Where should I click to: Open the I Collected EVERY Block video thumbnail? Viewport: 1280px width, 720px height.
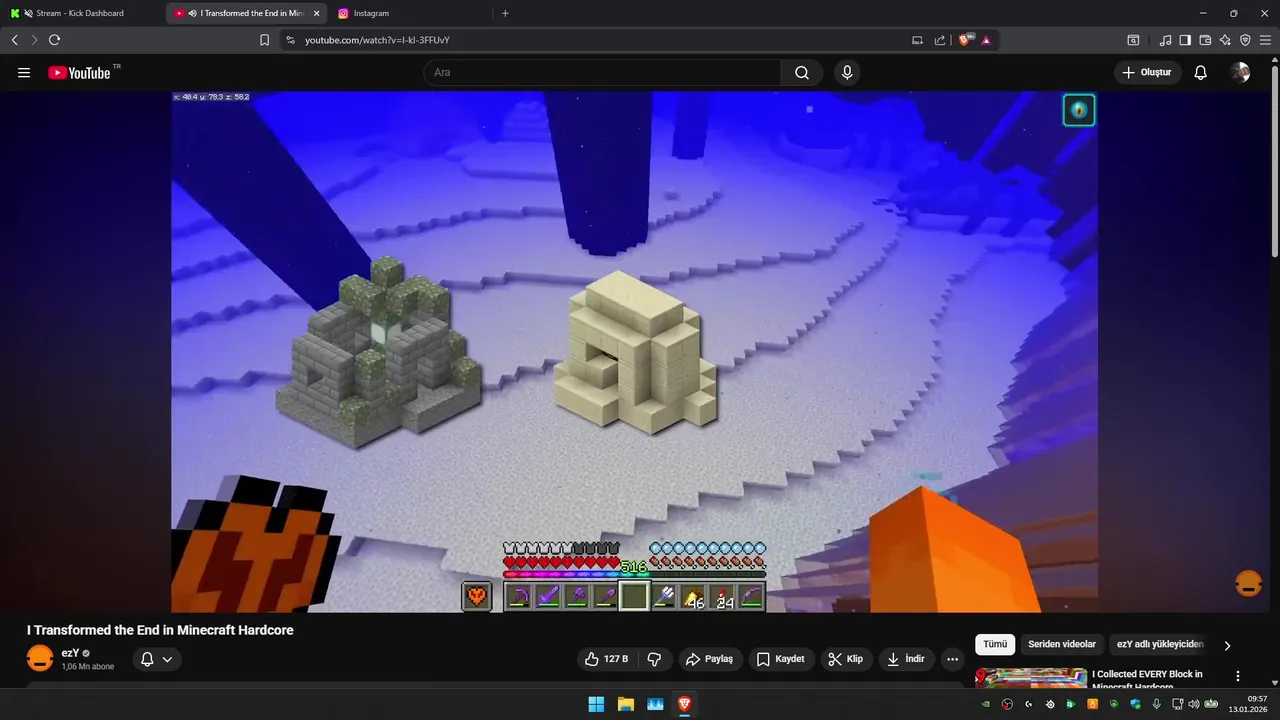click(1031, 678)
